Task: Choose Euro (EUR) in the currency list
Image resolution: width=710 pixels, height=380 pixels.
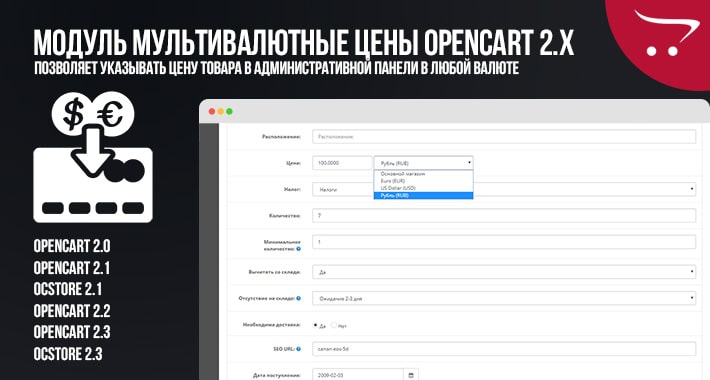Action: tap(423, 181)
